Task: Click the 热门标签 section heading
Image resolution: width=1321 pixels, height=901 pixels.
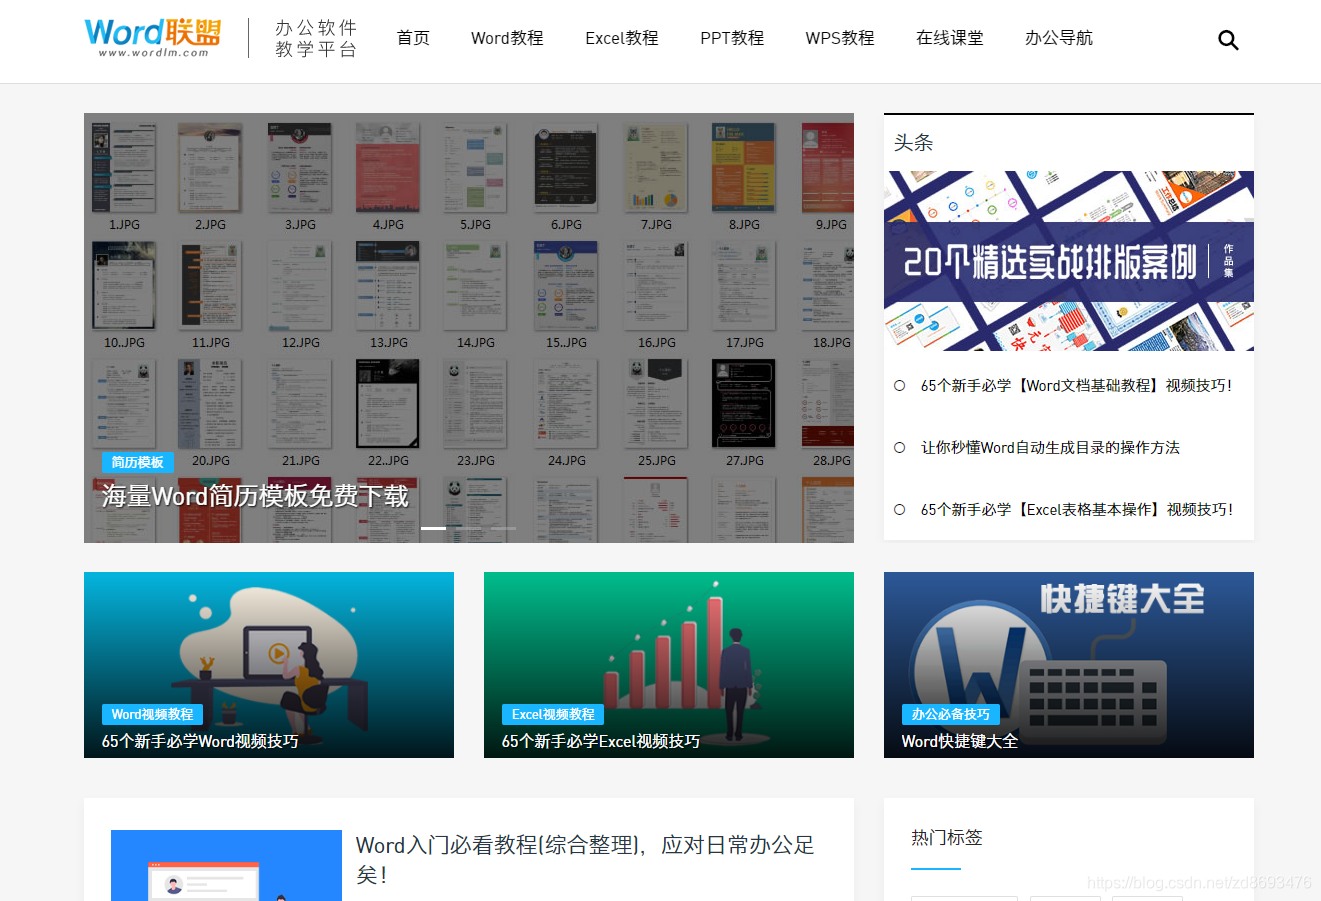Action: 947,837
